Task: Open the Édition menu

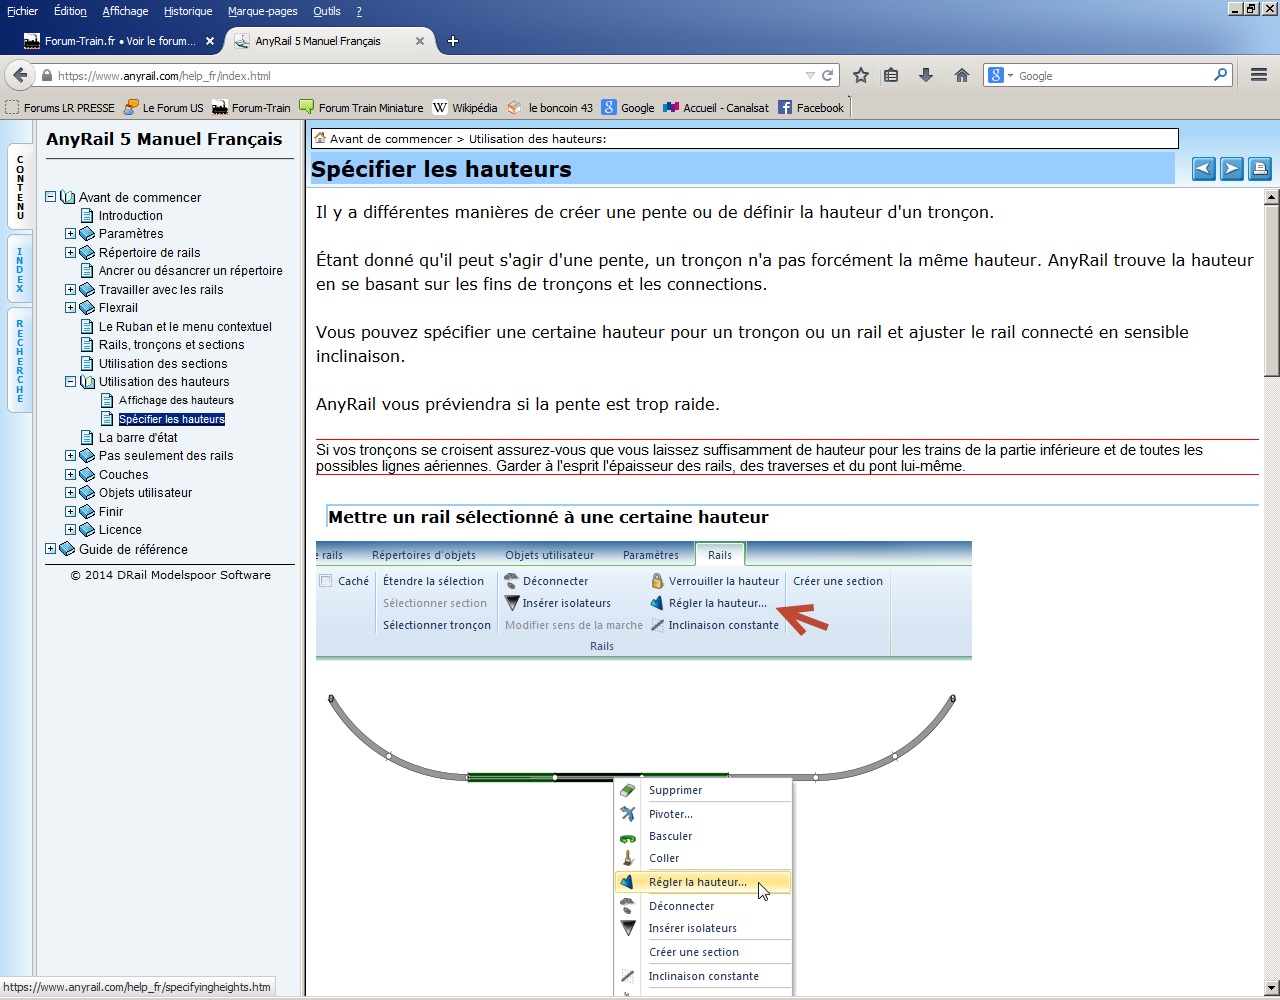Action: click(x=70, y=11)
